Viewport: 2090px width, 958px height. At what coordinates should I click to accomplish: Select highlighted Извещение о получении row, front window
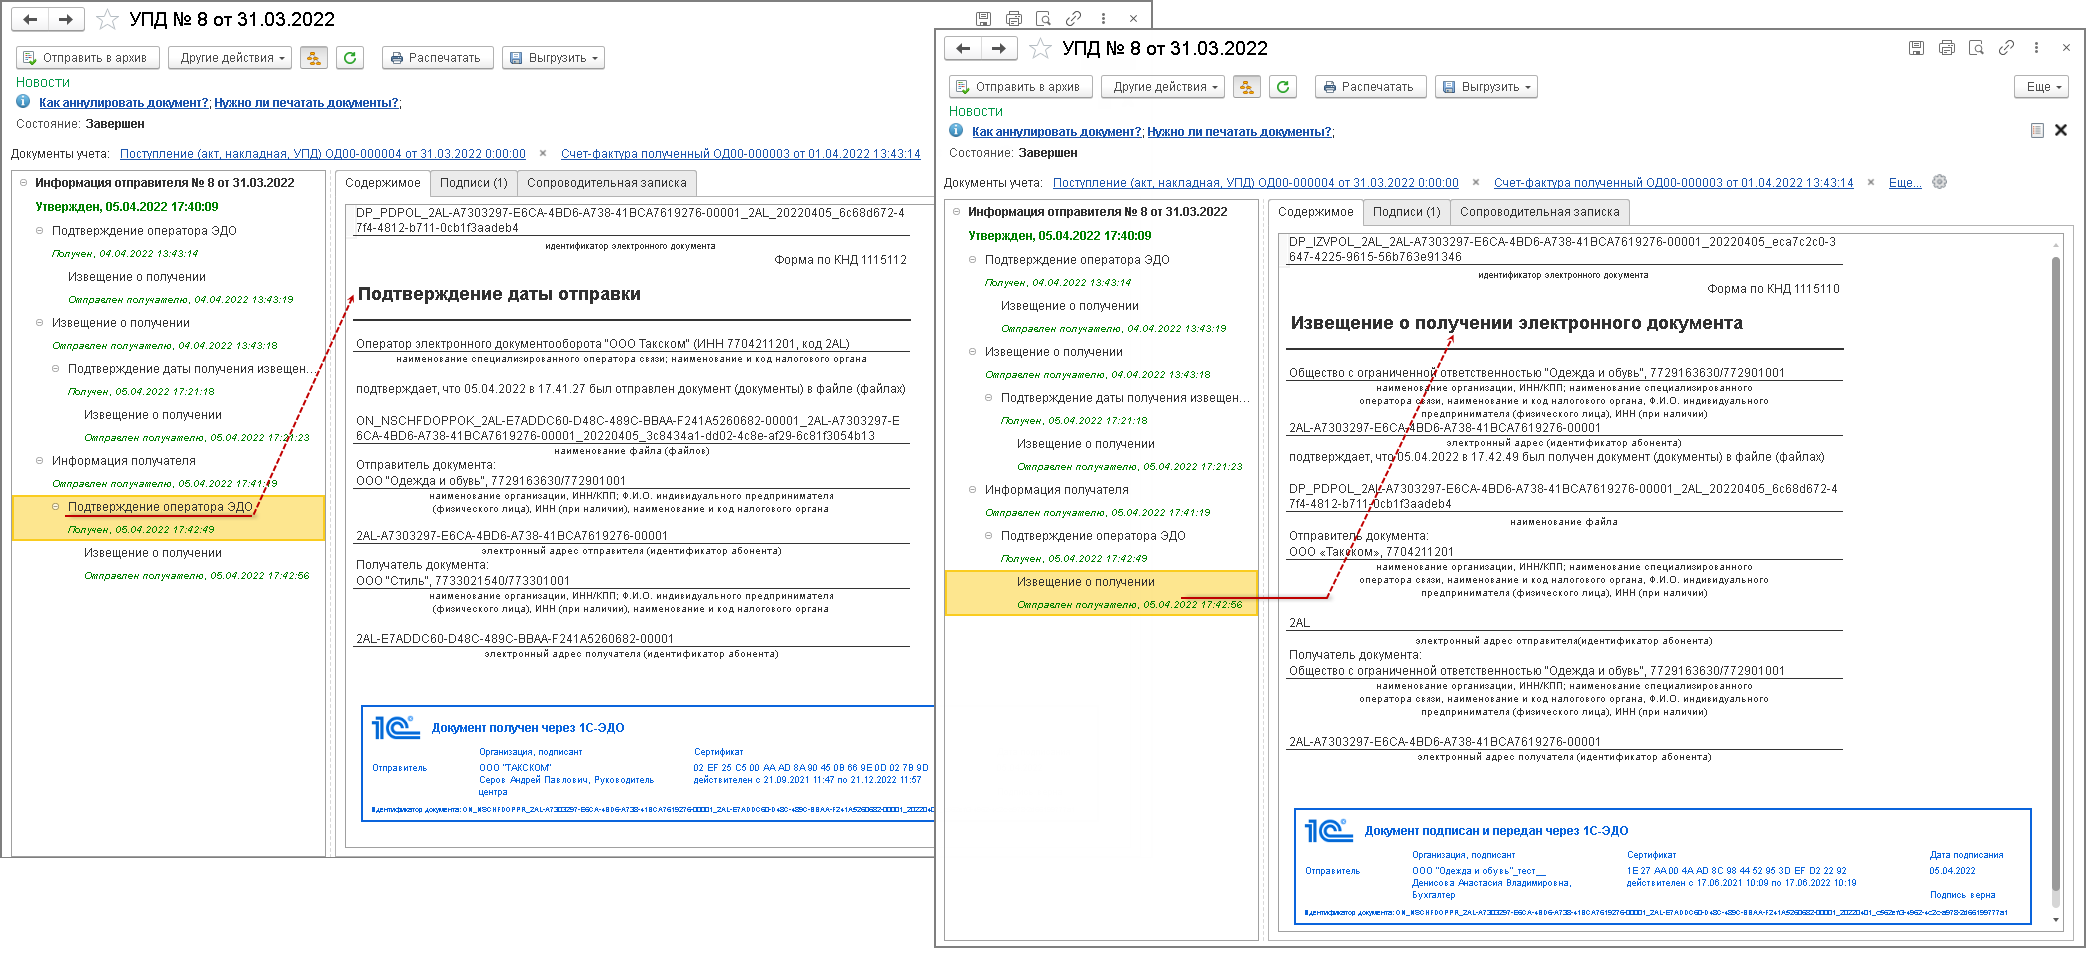click(1101, 593)
